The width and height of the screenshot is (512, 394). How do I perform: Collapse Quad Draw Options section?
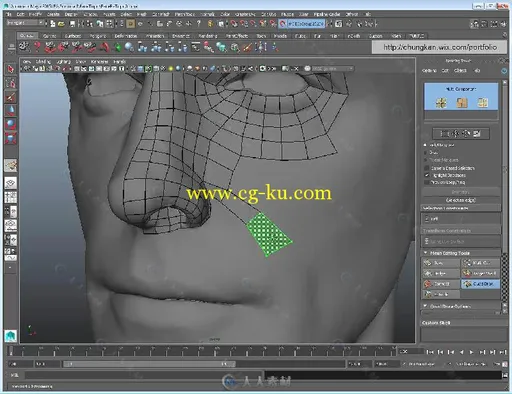click(425, 306)
